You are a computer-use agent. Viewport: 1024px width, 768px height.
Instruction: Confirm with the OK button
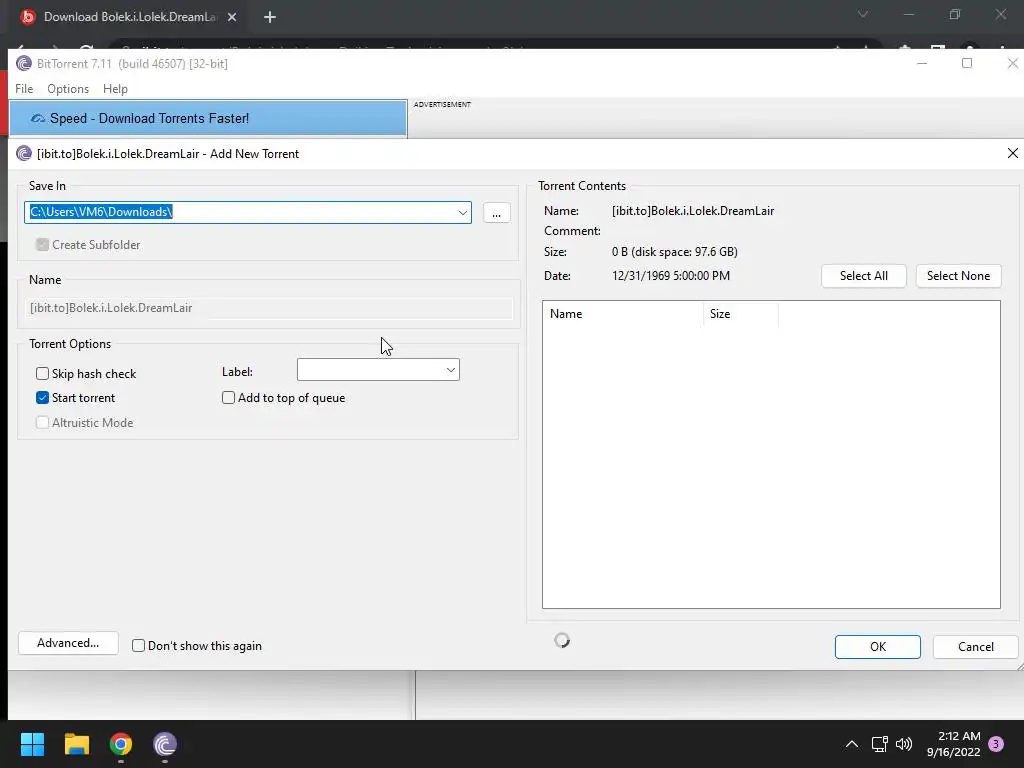tap(878, 647)
